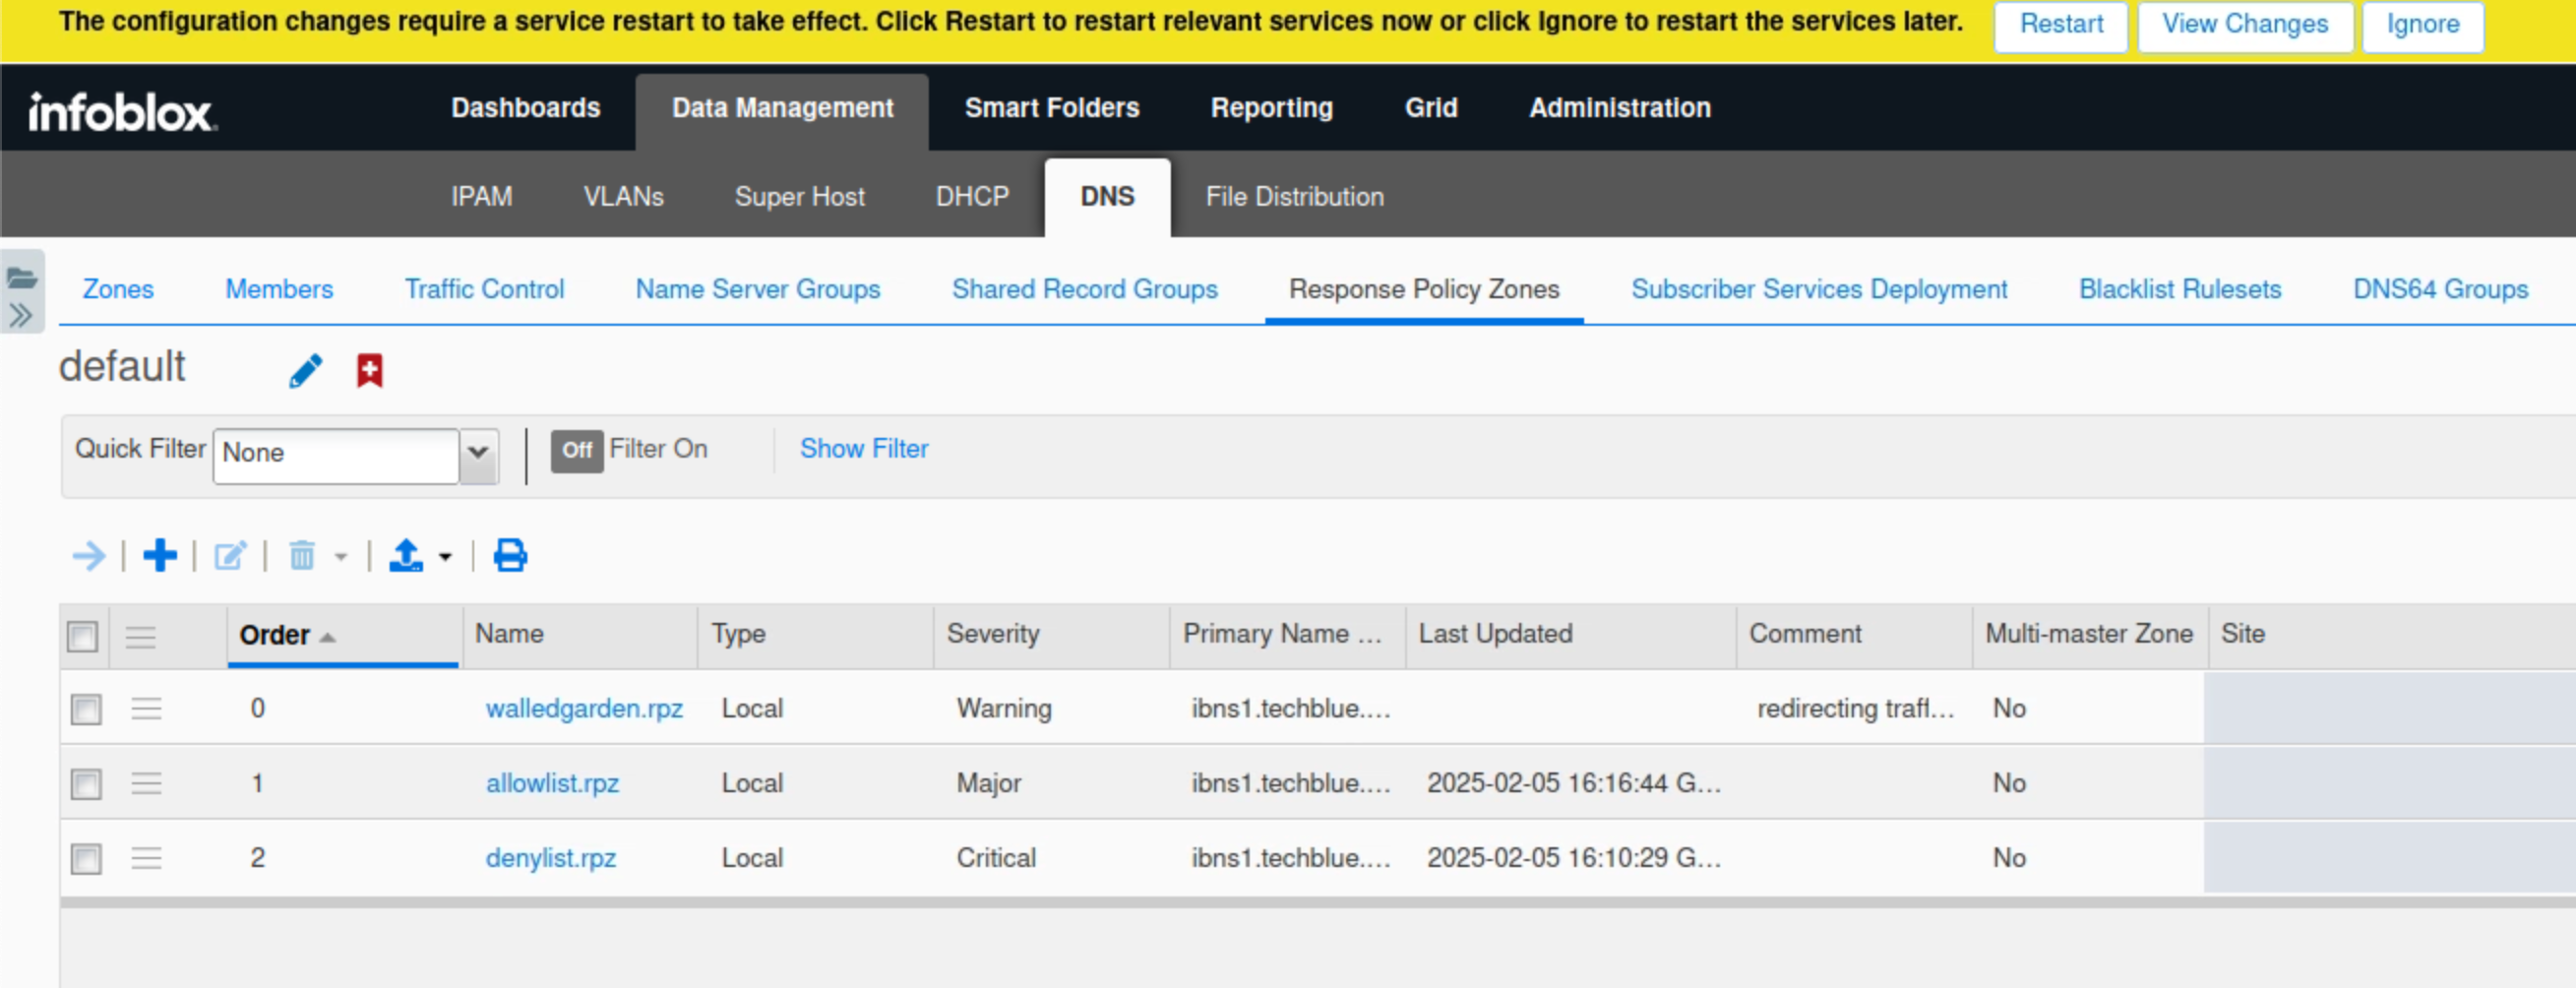Expand the Export options dropdown arrow

pyautogui.click(x=446, y=557)
